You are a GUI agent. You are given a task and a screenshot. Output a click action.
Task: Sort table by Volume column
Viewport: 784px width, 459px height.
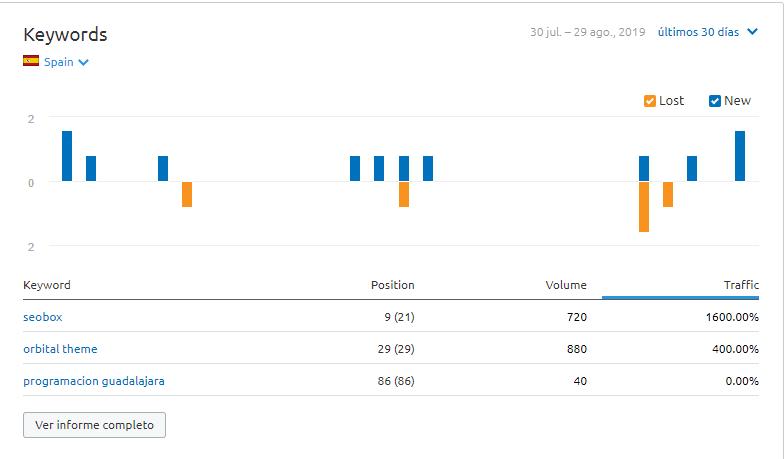click(x=566, y=285)
